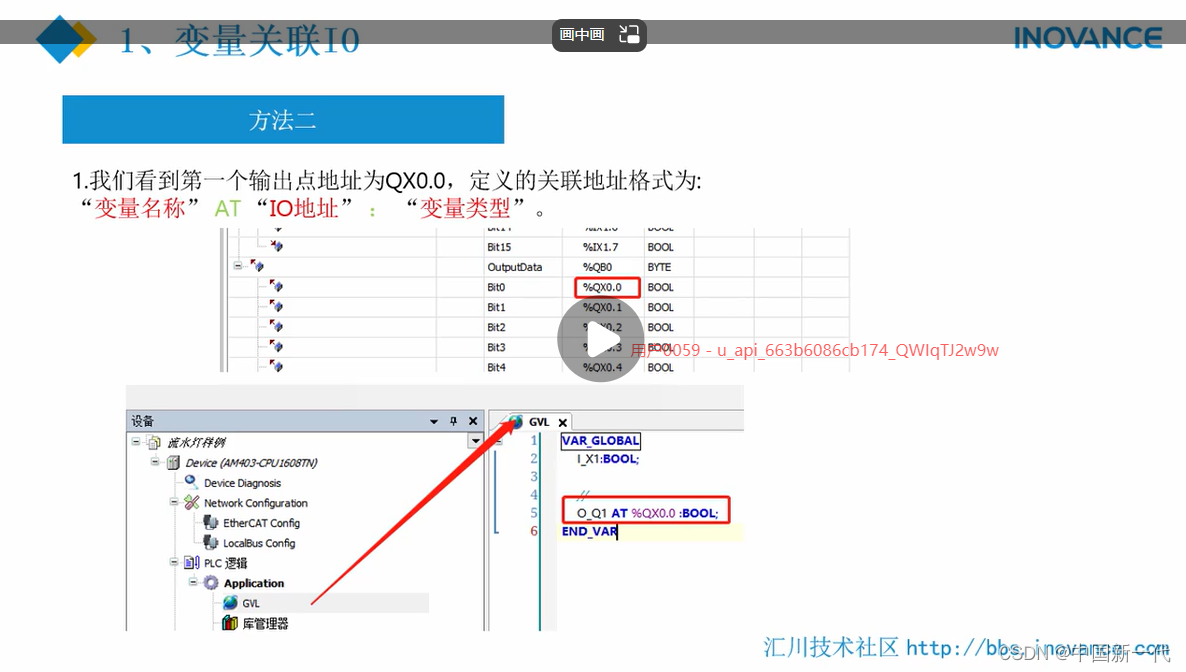Screen dimensions: 1186x672
Task: Select 流水灯样例 in device tree
Action: (197, 443)
